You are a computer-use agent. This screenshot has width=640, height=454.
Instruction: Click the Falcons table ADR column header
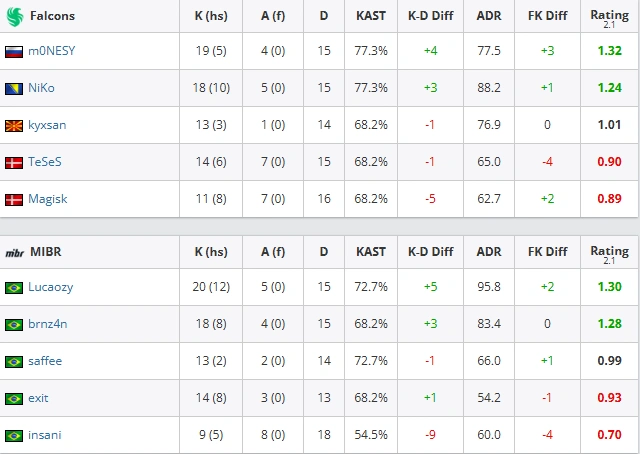coord(489,16)
